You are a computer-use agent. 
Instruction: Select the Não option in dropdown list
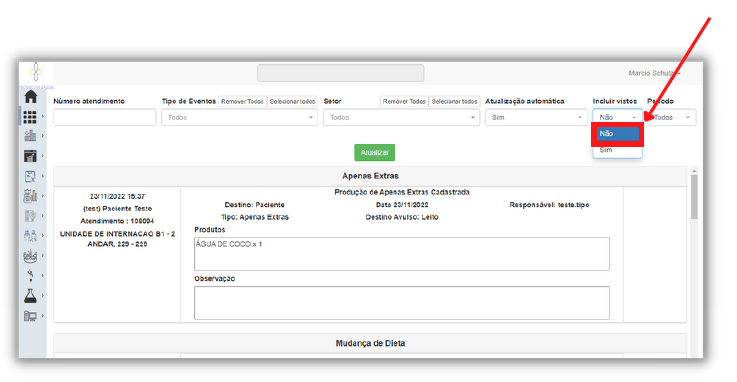coord(618,134)
